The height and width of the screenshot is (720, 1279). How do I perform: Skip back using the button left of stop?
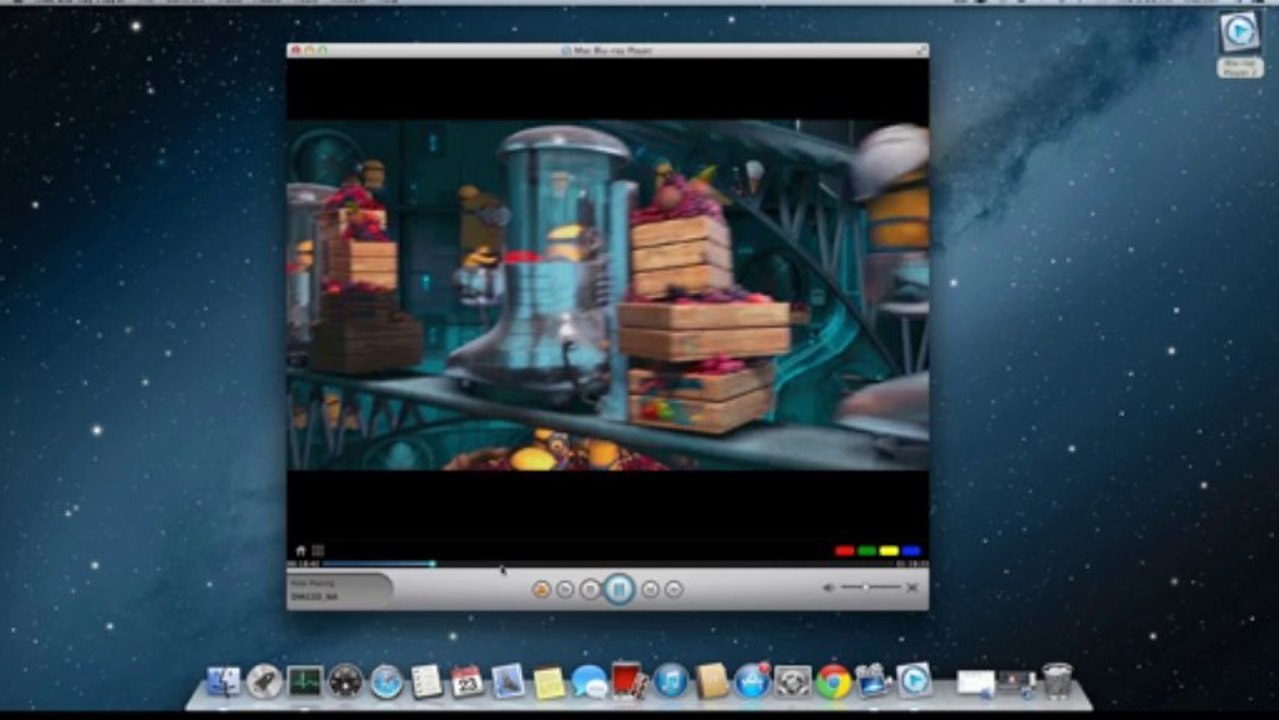[565, 589]
